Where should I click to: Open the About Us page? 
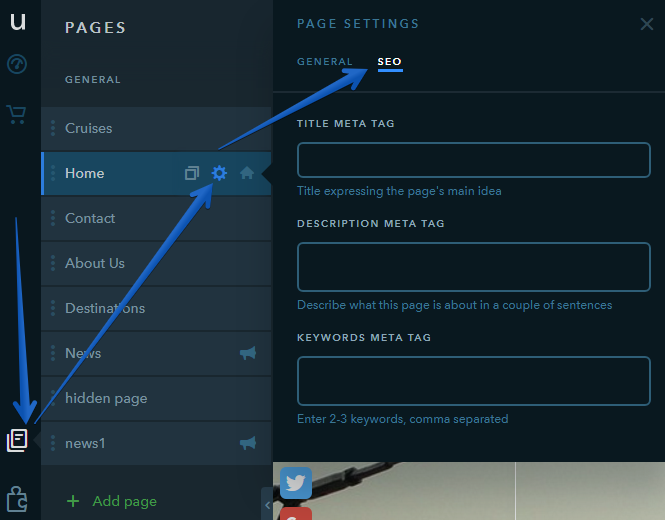pyautogui.click(x=156, y=263)
